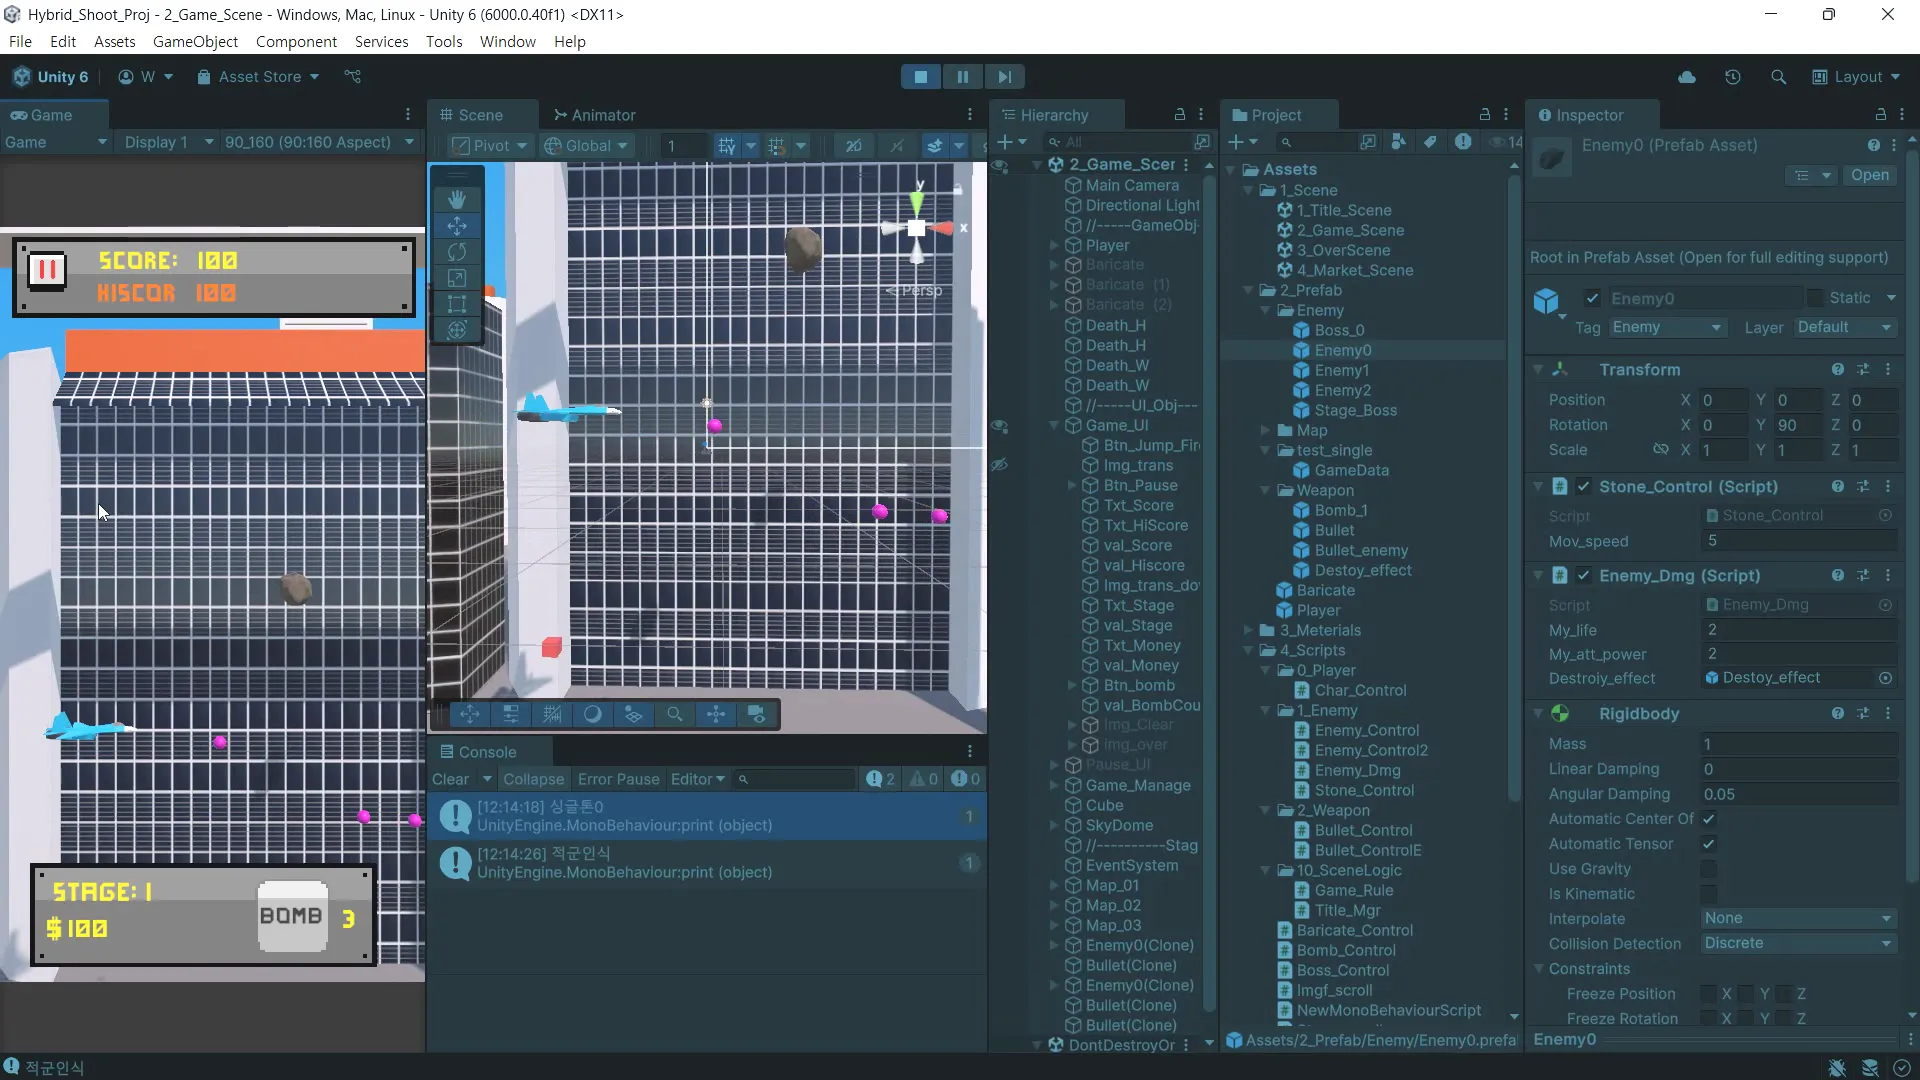Select the Rotate tool in Scene overlay

pos(457,252)
